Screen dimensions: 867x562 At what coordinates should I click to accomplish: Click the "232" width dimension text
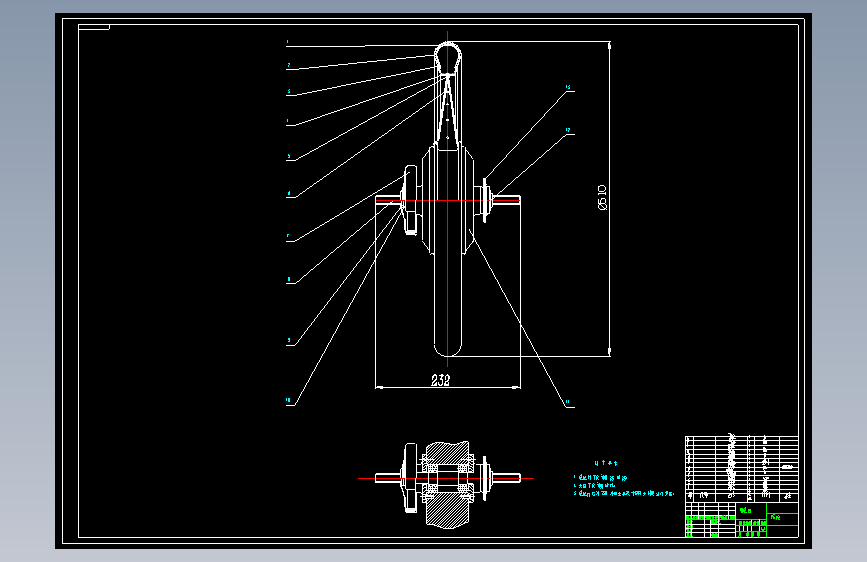point(441,380)
